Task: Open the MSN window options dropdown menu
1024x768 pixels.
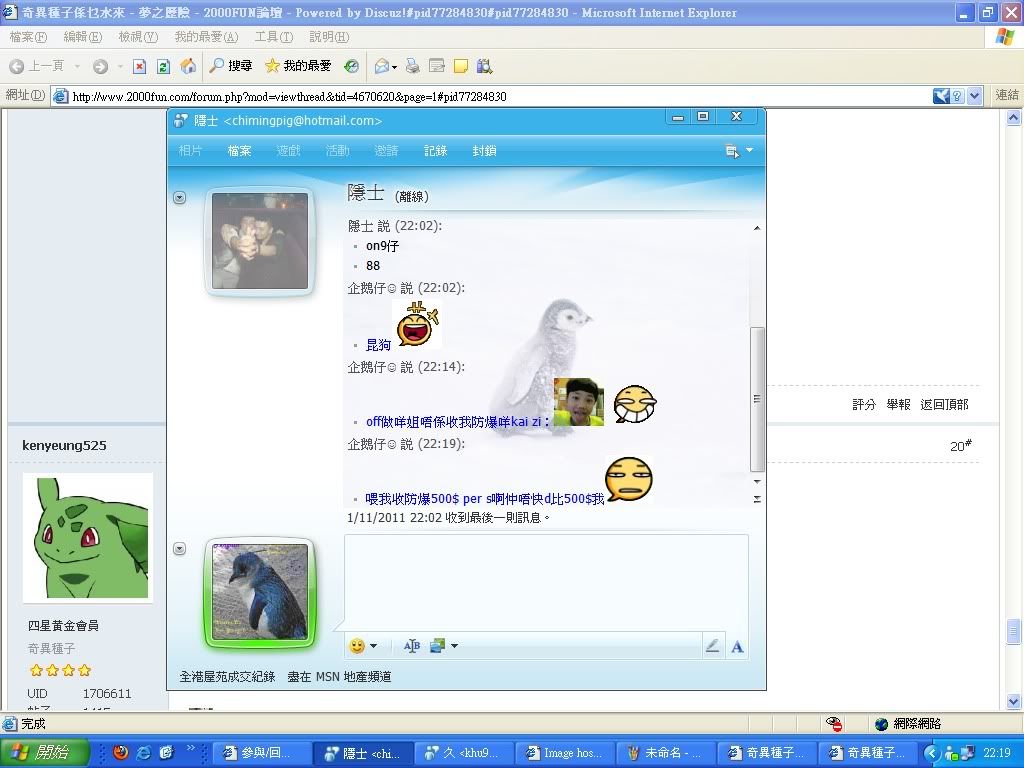Action: click(x=739, y=151)
